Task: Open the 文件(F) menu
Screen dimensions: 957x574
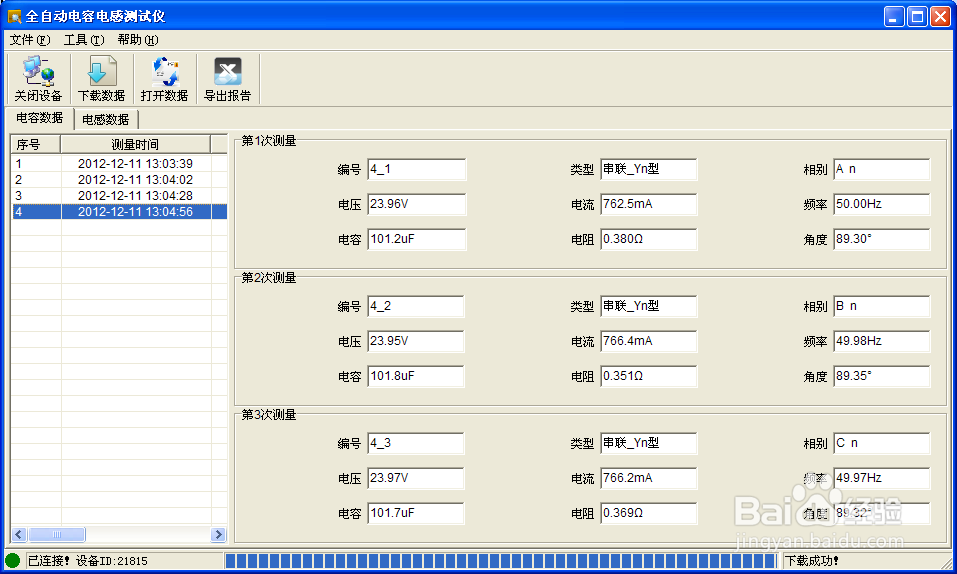Action: click(30, 40)
